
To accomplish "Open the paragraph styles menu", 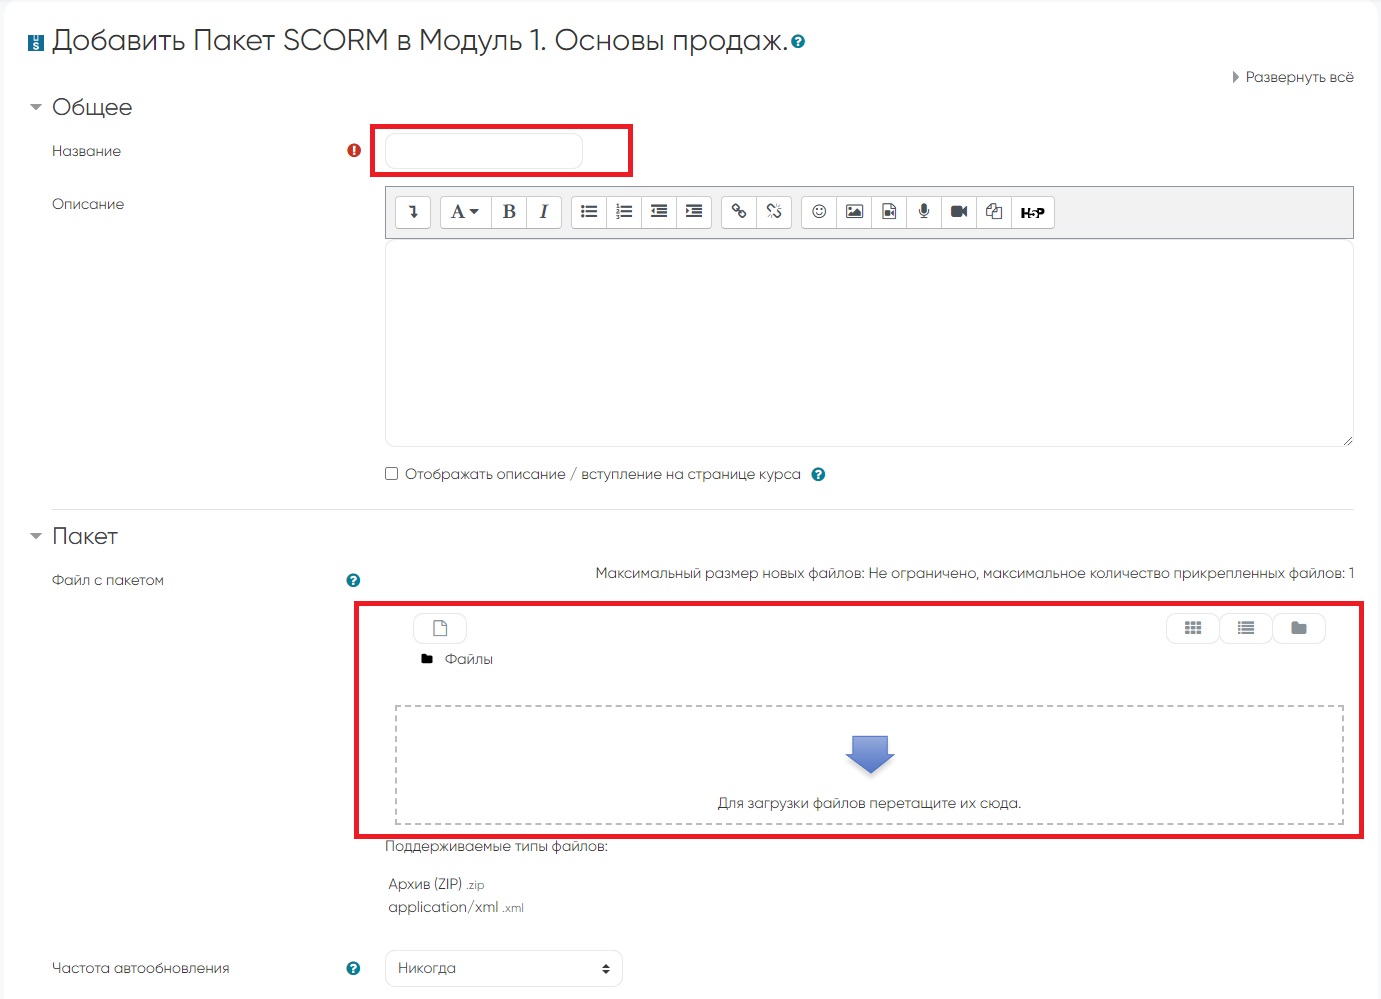I will [465, 212].
